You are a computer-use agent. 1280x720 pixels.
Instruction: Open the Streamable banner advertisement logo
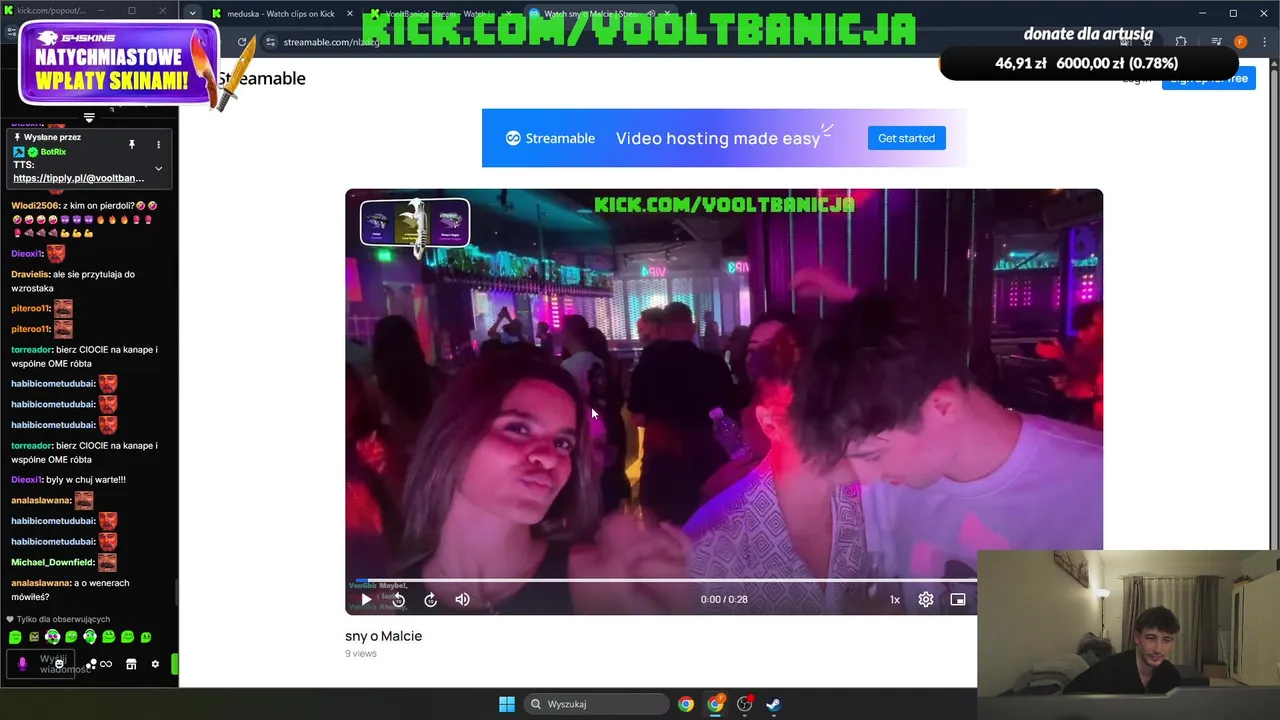(x=550, y=138)
